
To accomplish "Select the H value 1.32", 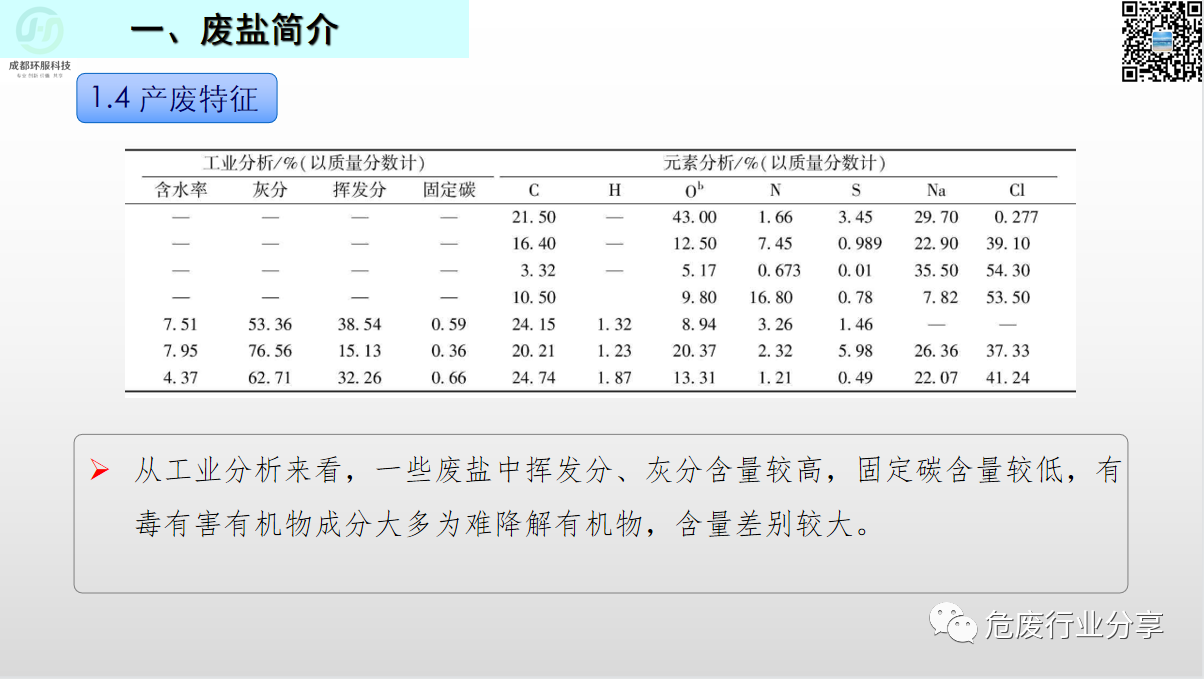I will 614,325.
